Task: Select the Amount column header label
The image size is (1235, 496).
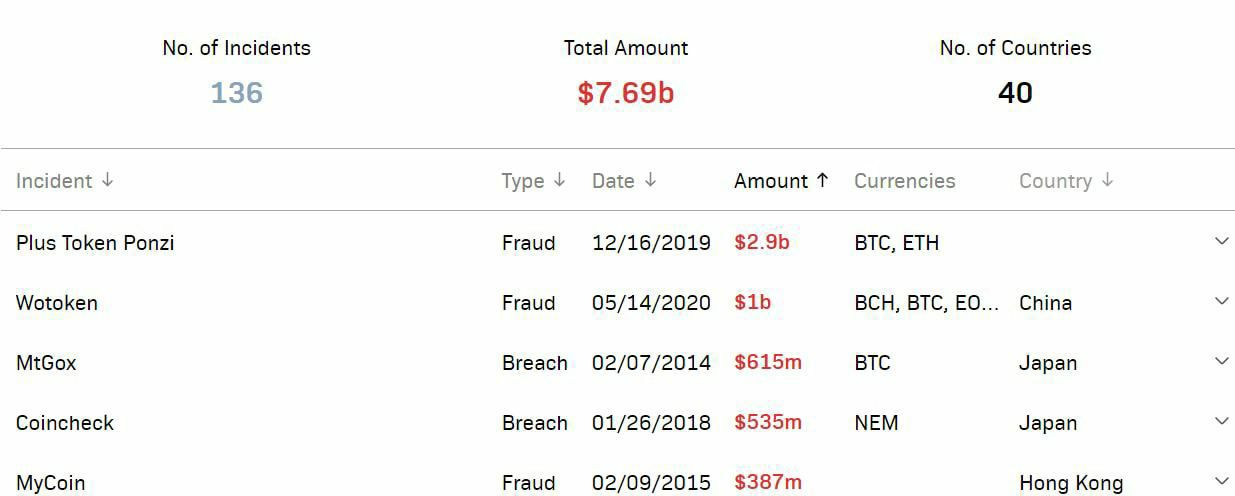Action: (771, 181)
